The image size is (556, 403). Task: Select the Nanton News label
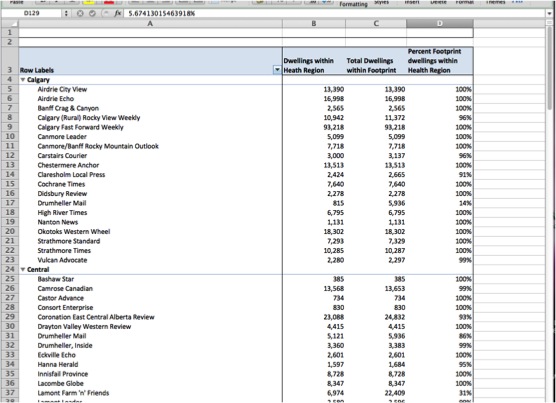(x=57, y=222)
